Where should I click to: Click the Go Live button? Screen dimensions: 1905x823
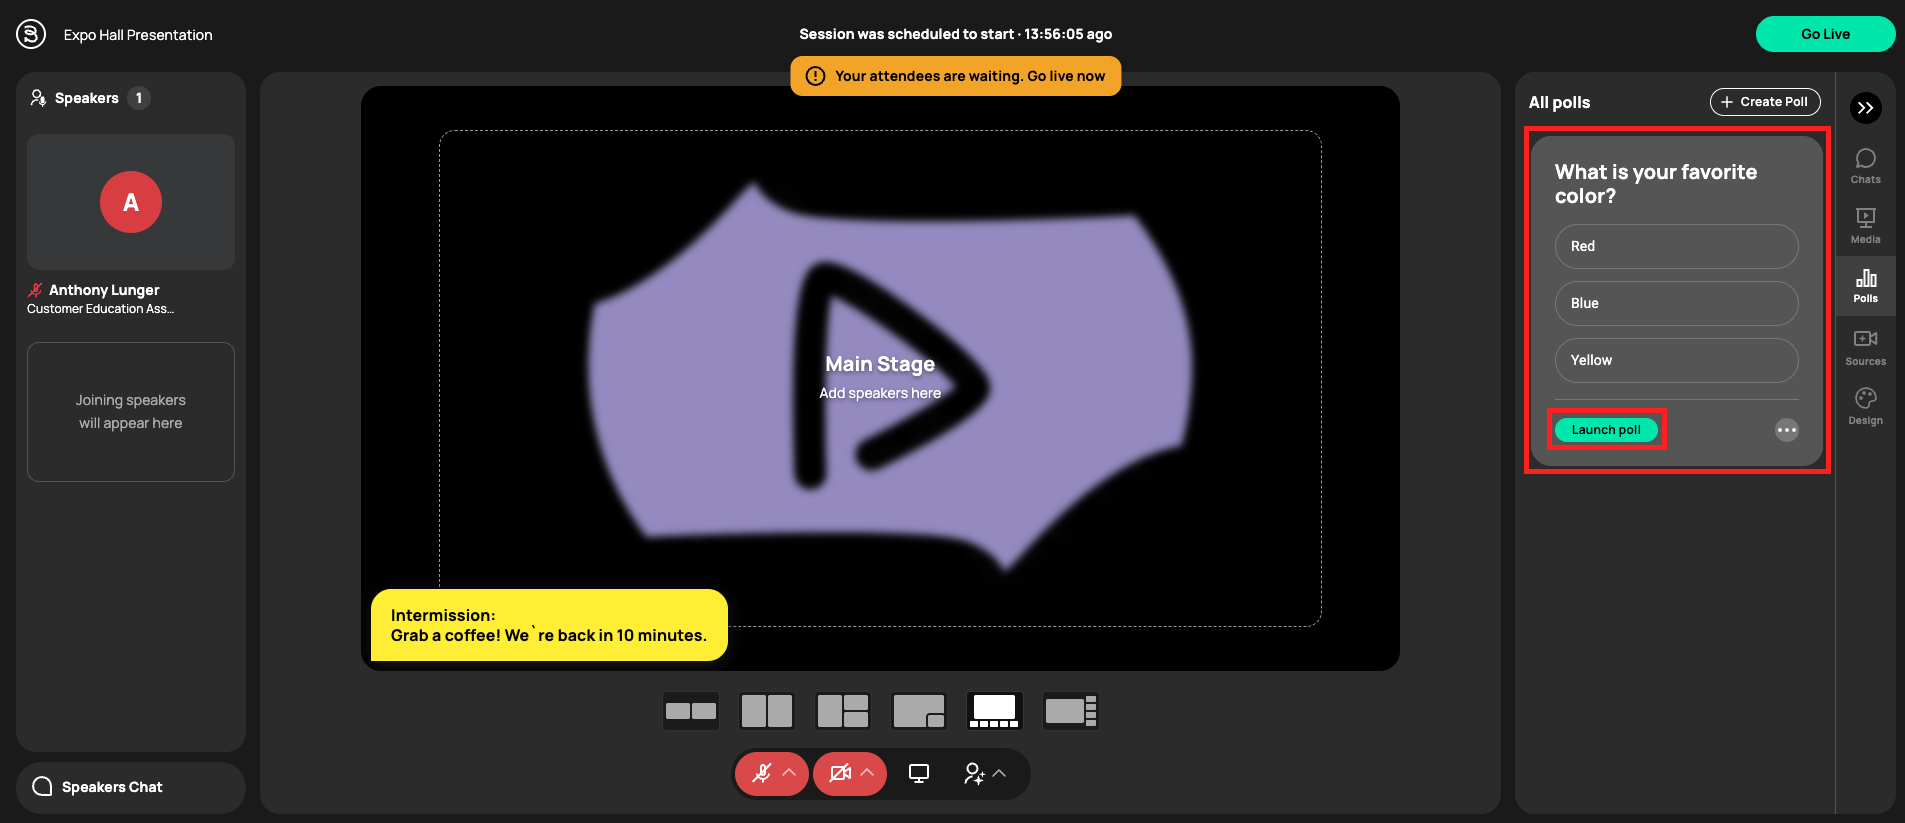click(1825, 34)
